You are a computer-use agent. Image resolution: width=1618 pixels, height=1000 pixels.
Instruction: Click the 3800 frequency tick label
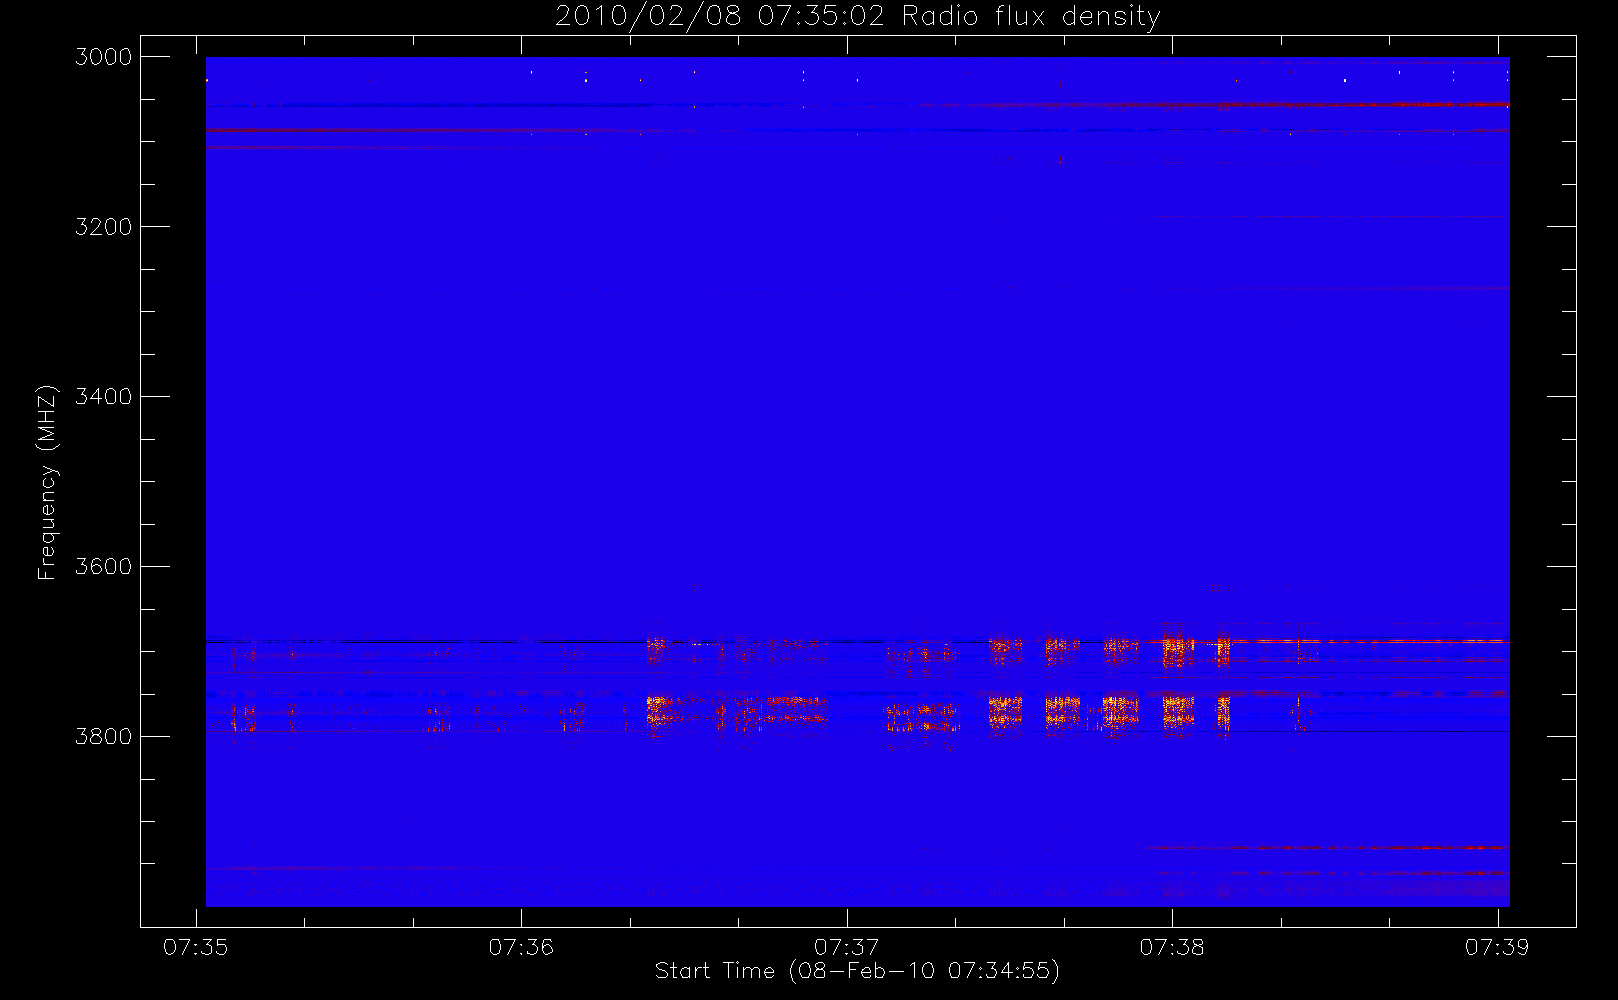tap(104, 737)
